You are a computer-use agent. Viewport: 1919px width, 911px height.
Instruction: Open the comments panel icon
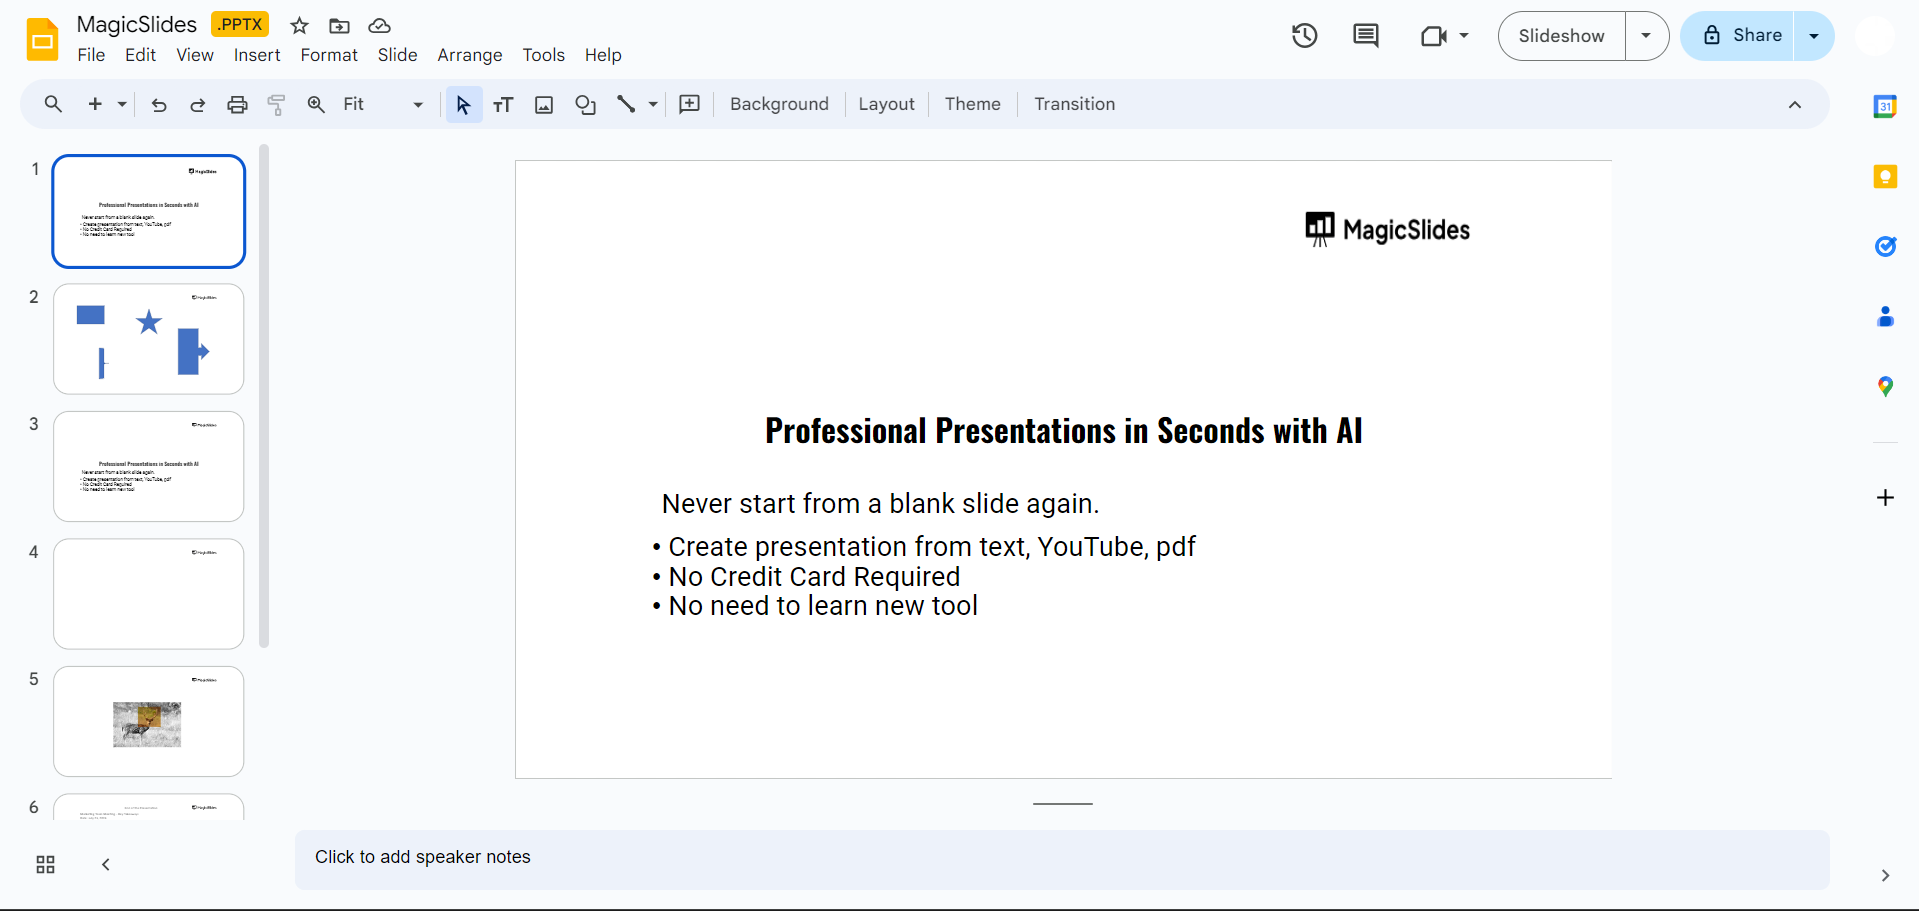pos(1365,36)
